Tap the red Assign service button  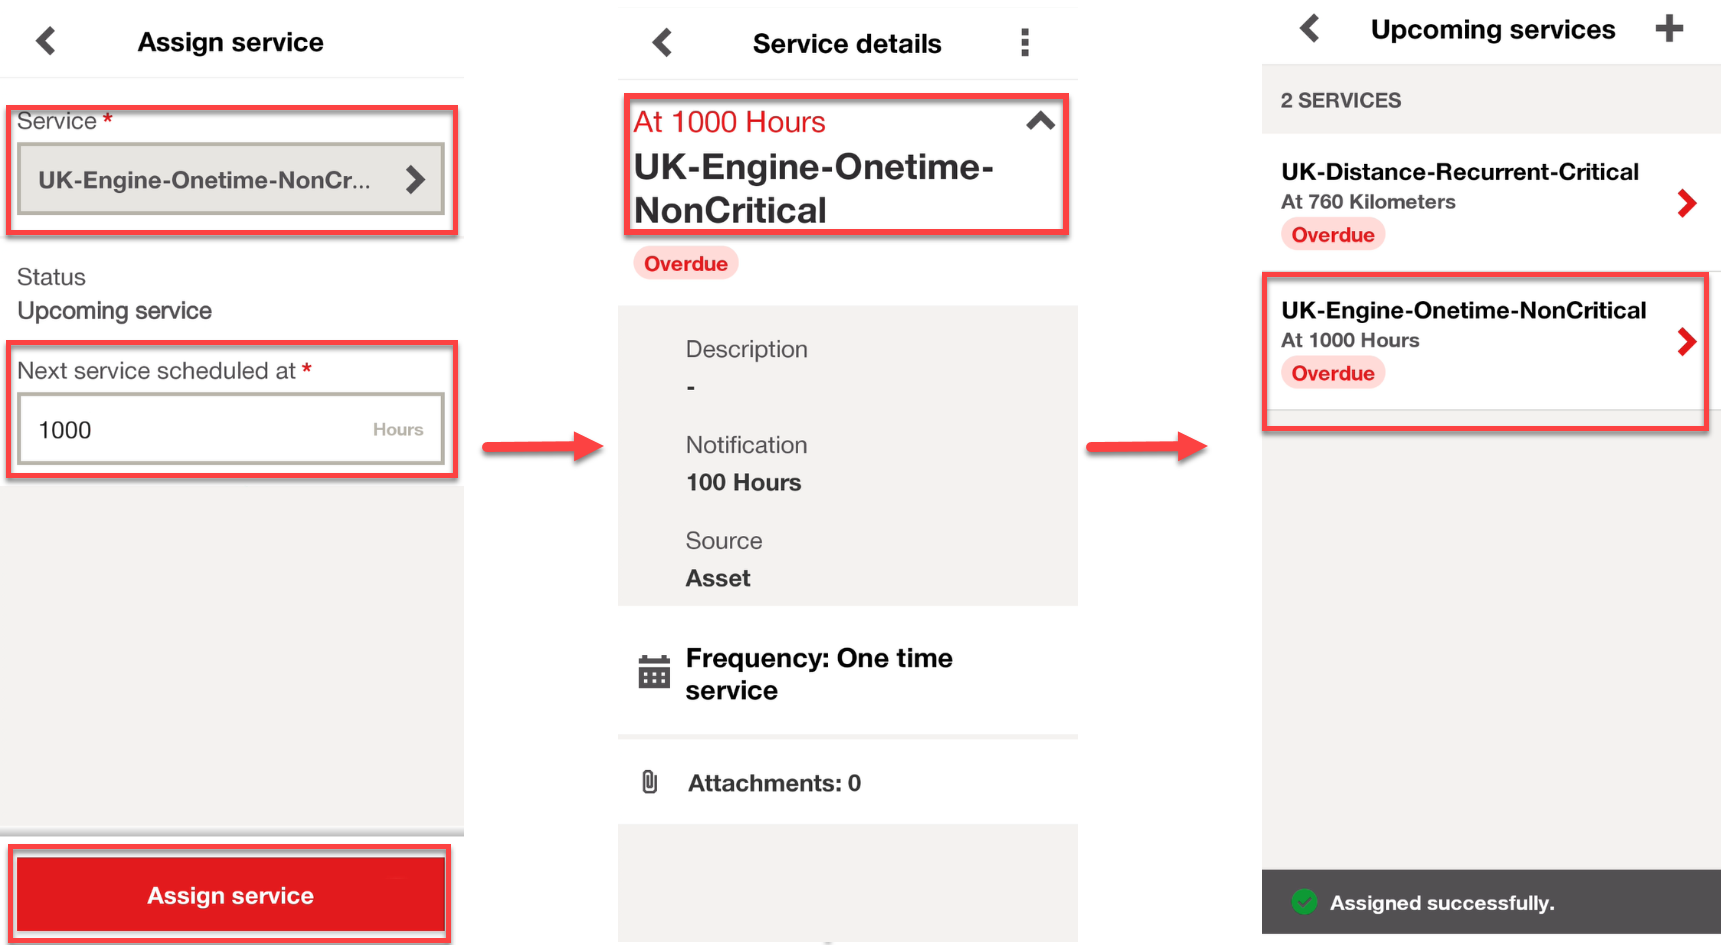(231, 895)
